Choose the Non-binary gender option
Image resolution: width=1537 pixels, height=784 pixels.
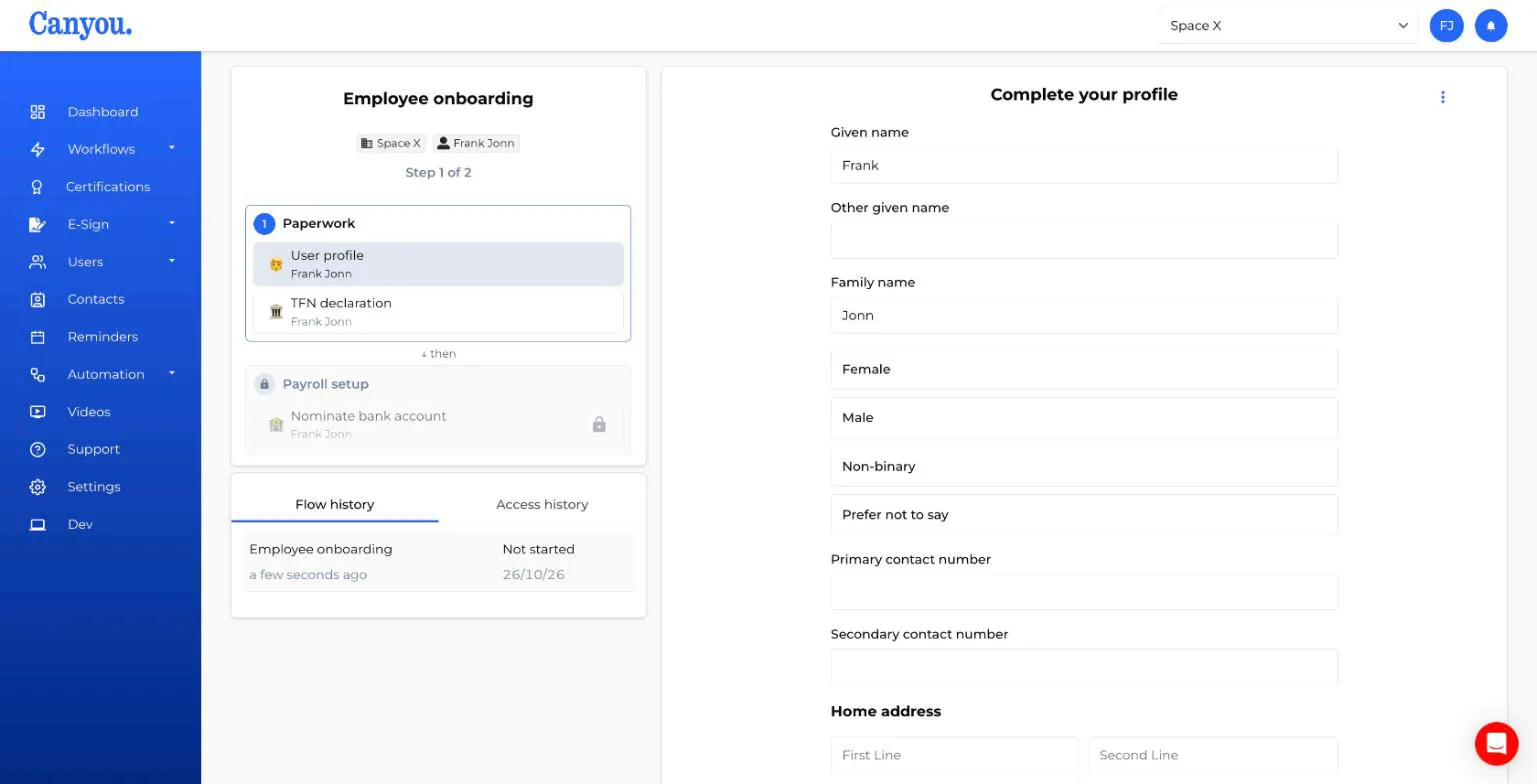coord(1084,466)
